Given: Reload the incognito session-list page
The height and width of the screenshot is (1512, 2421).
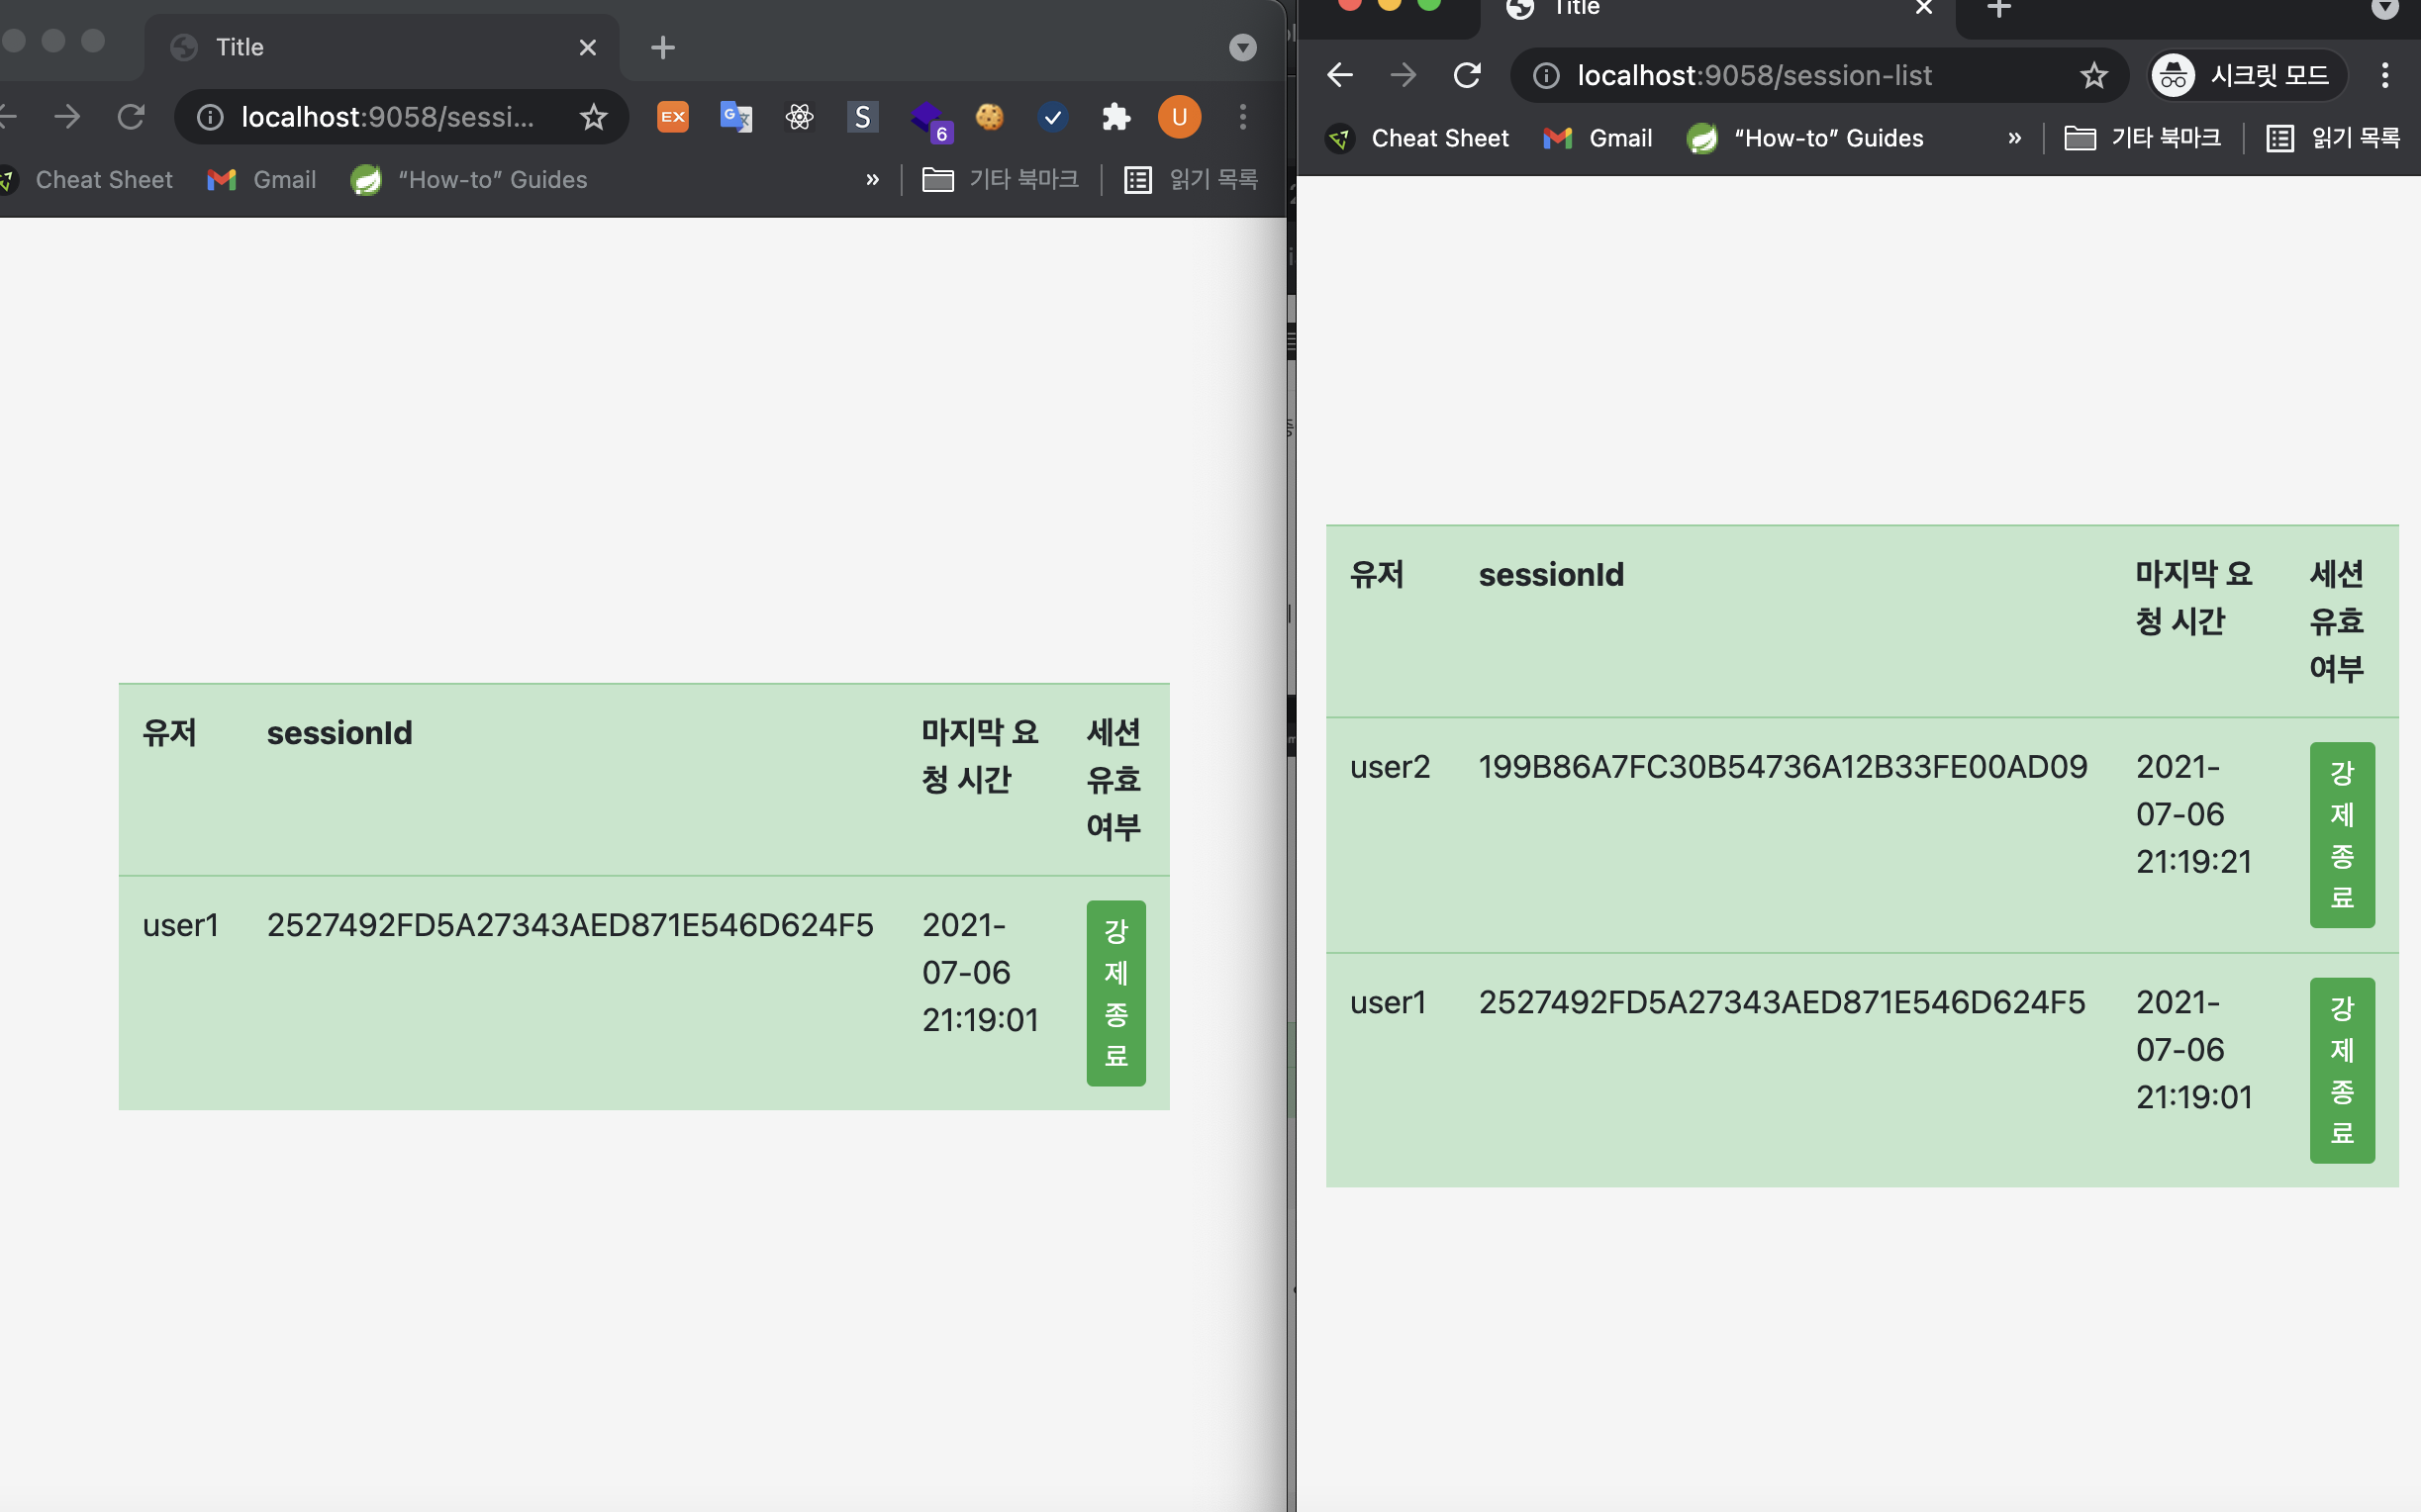Looking at the screenshot, I should tap(1466, 75).
